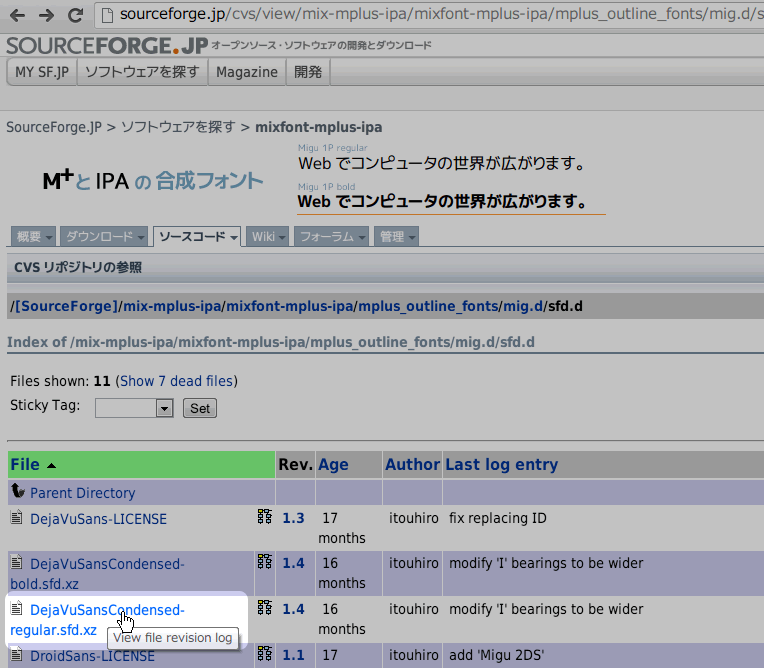Click the File column sort arrow

(51, 466)
